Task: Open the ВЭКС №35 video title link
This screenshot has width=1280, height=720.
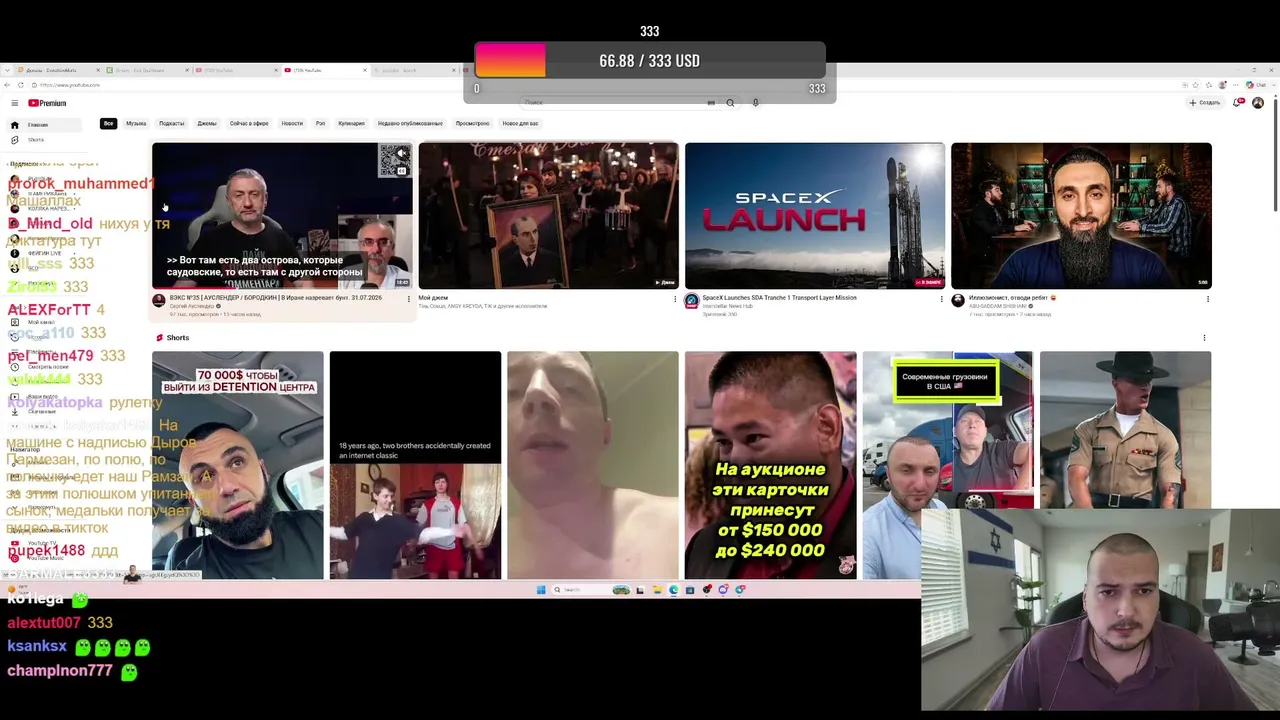Action: tap(275, 298)
